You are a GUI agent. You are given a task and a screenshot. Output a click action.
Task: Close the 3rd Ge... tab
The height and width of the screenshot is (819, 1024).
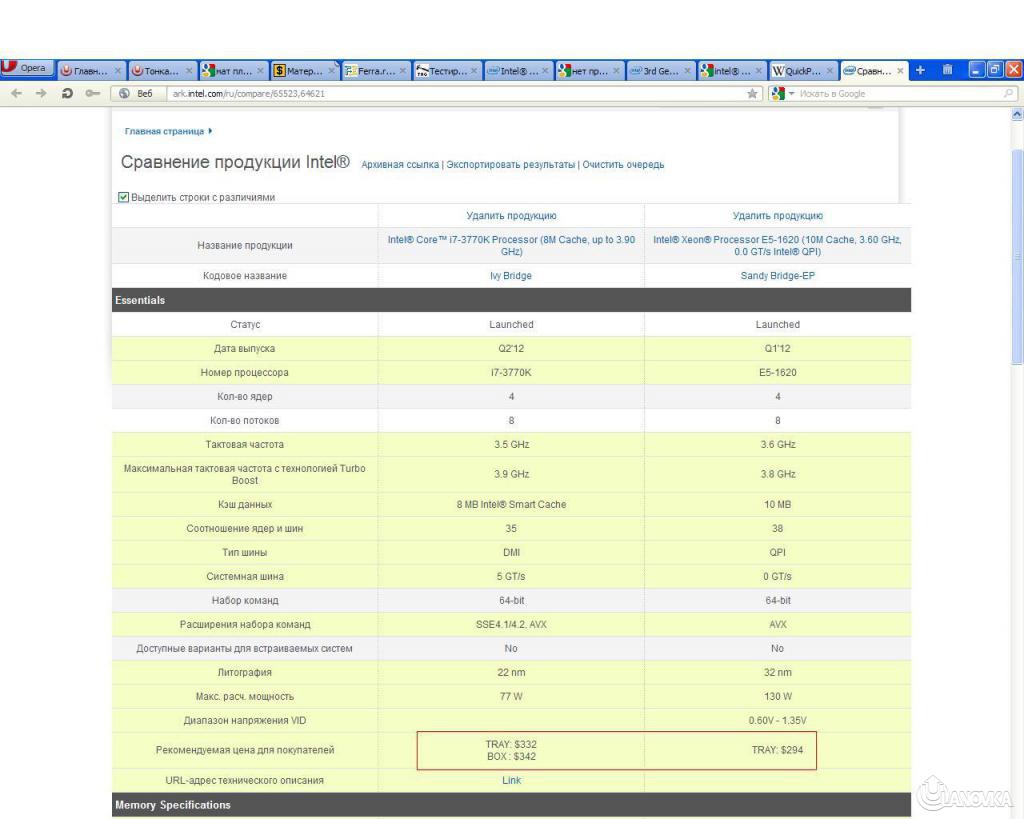tap(687, 71)
